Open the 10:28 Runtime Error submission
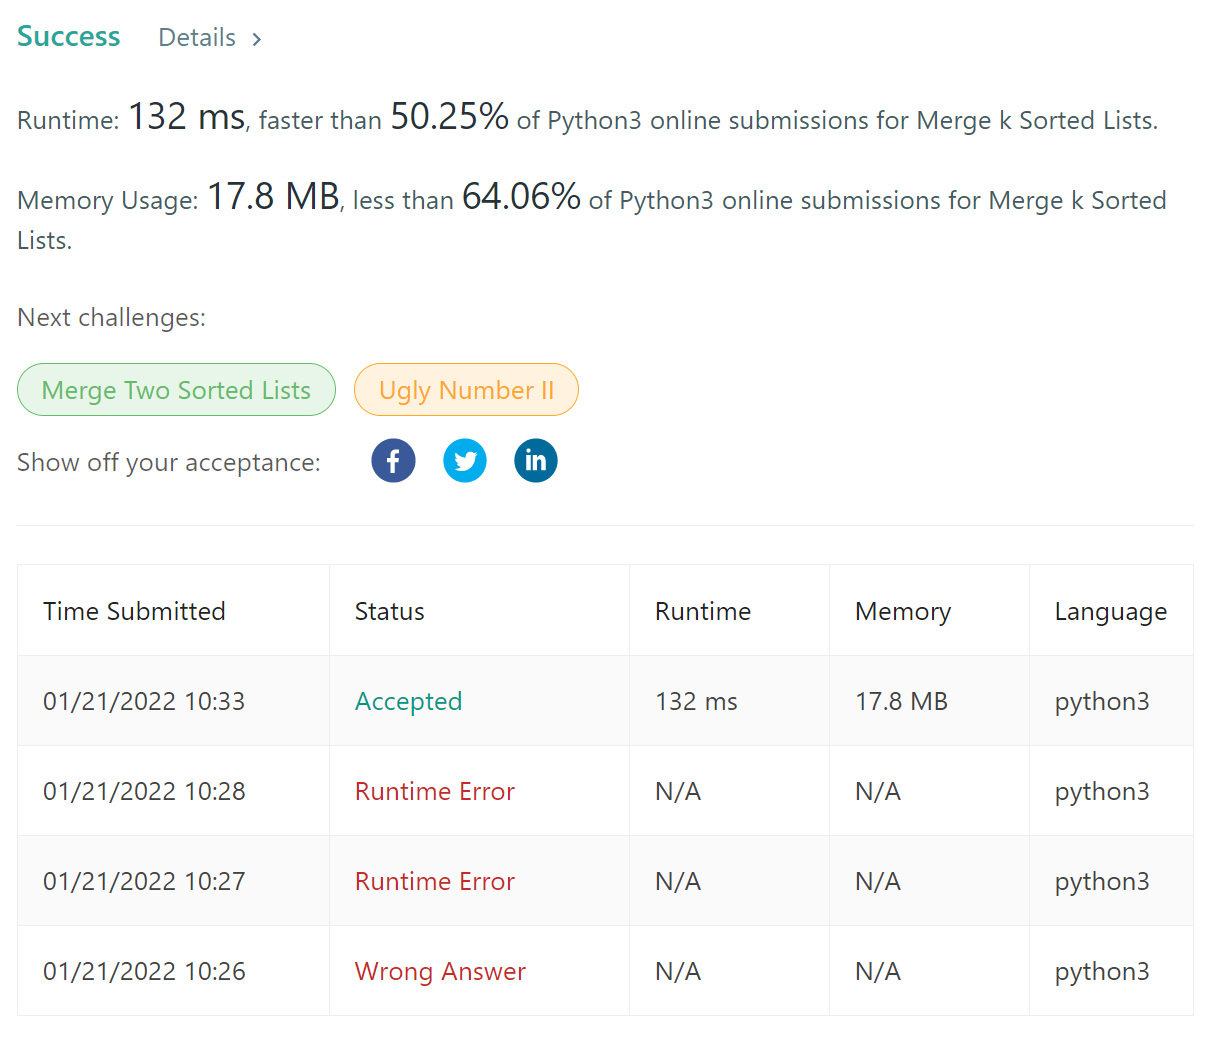The image size is (1221, 1037). (x=434, y=791)
